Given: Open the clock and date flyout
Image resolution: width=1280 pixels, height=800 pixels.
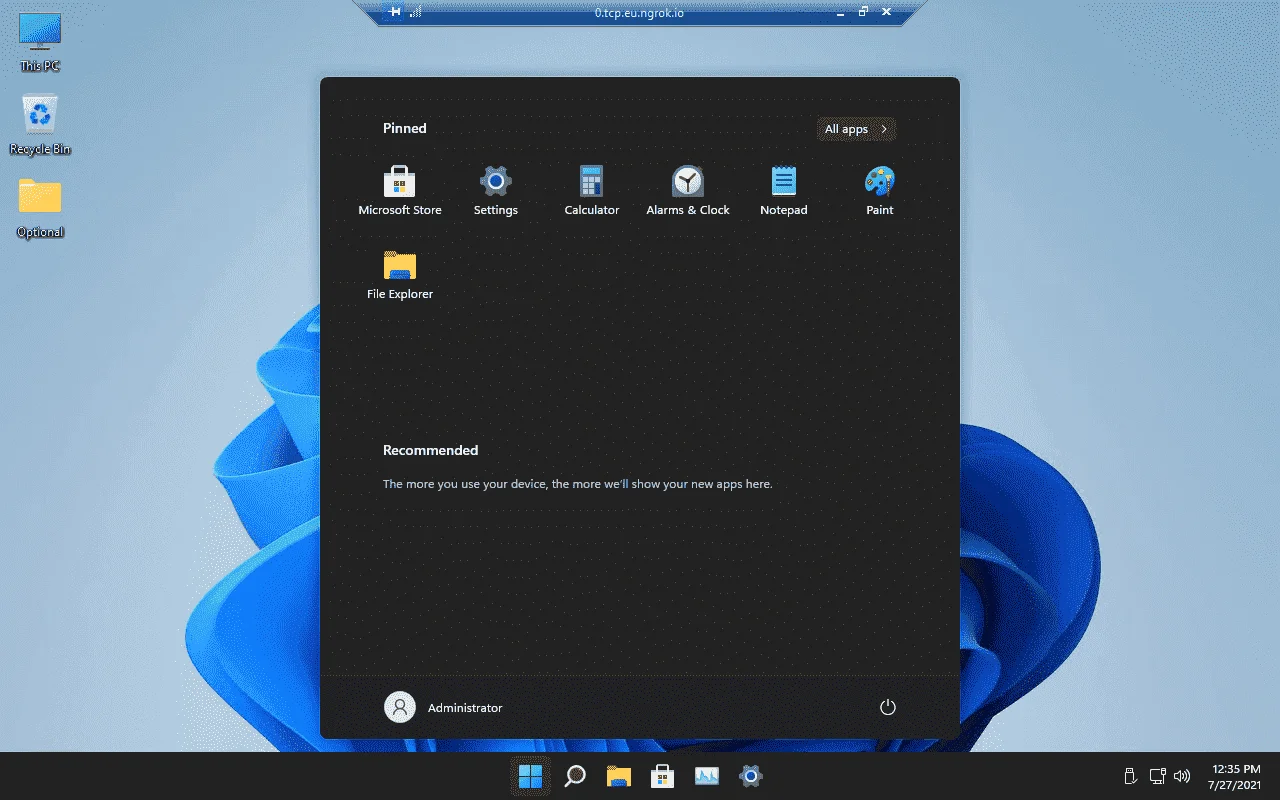Looking at the screenshot, I should tap(1236, 776).
